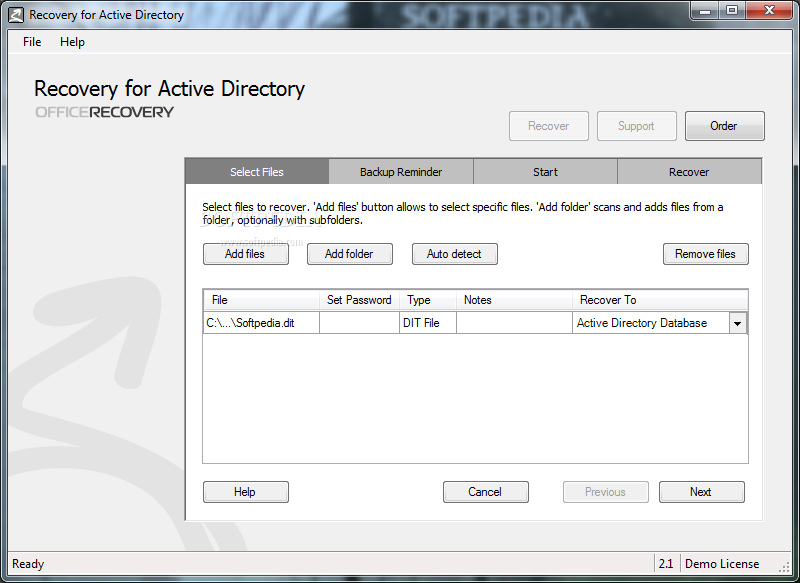
Task: Click the Remove files button
Action: (706, 254)
